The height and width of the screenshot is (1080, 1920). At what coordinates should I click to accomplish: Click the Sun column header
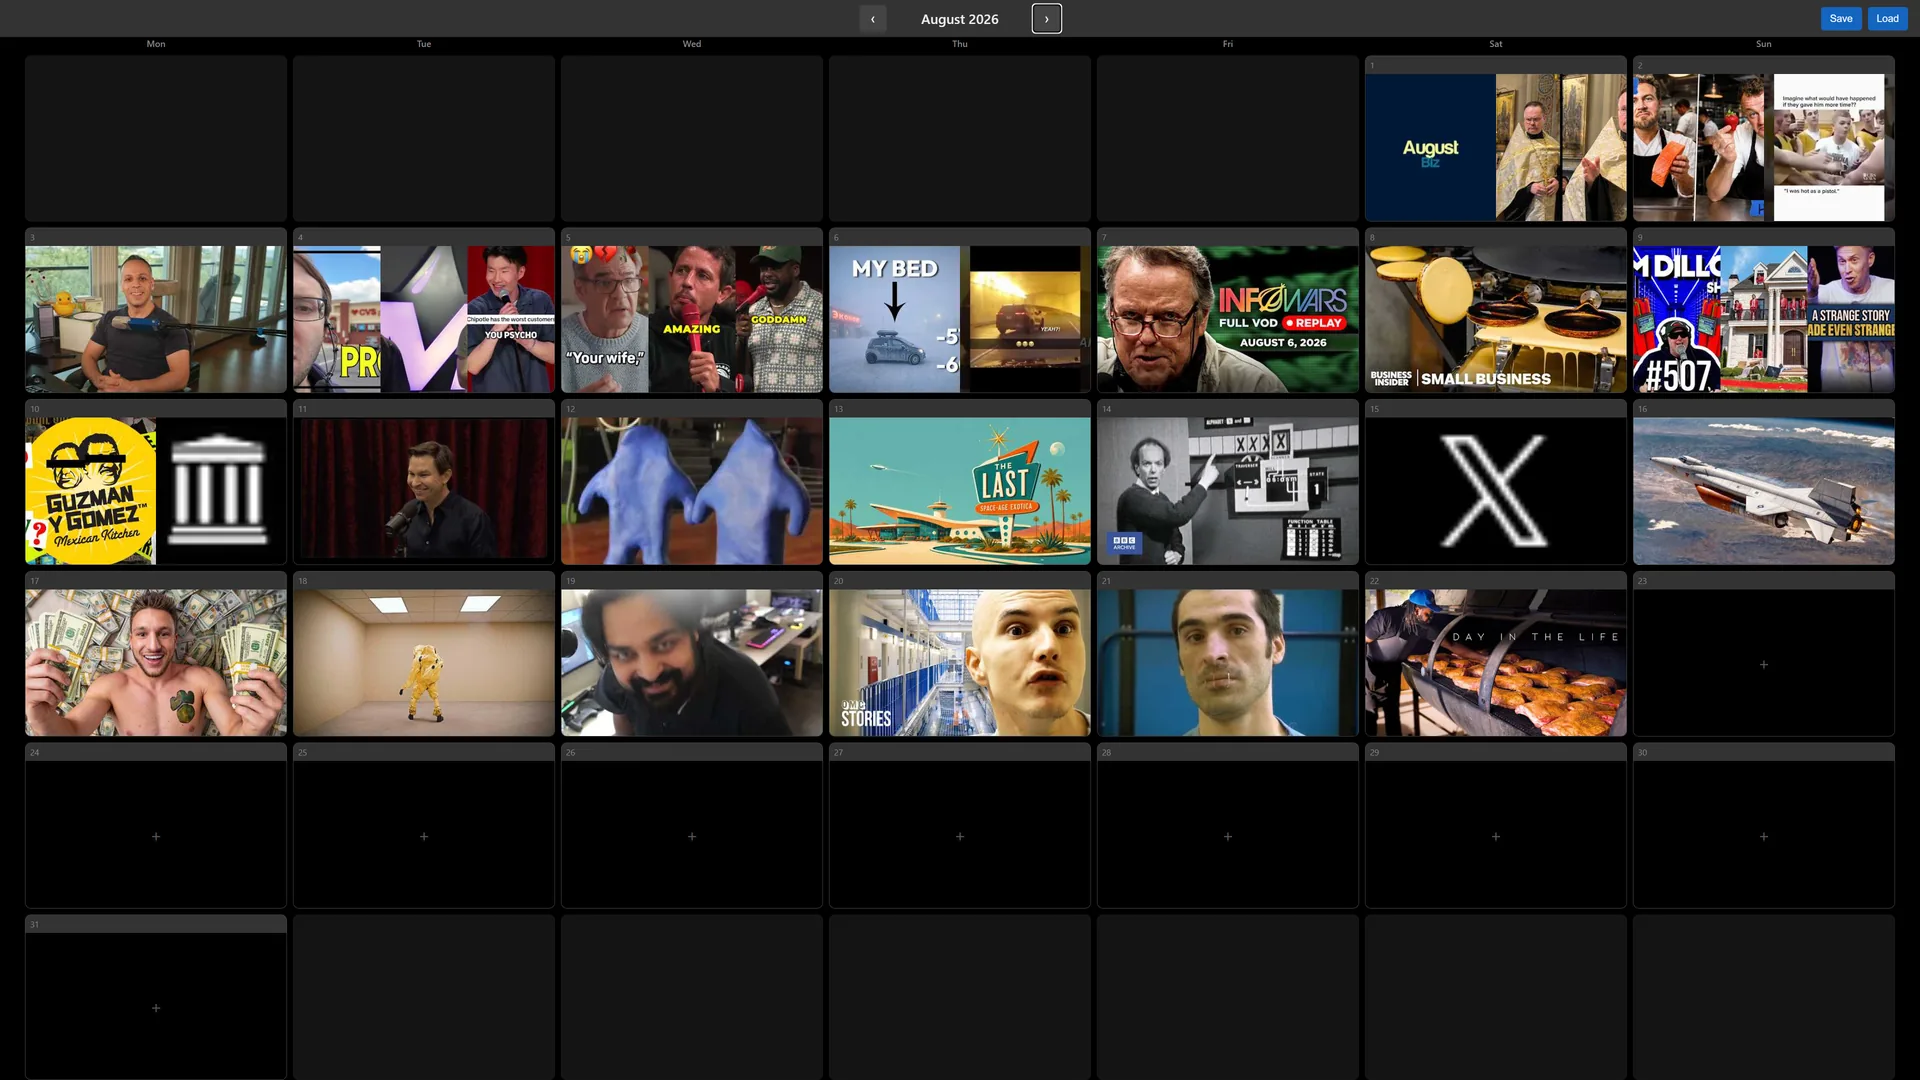click(x=1763, y=44)
